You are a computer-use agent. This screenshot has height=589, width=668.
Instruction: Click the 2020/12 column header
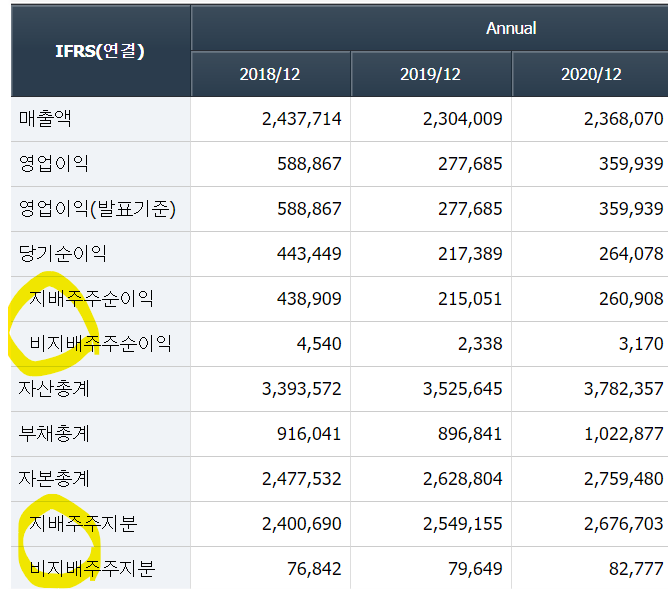click(590, 74)
